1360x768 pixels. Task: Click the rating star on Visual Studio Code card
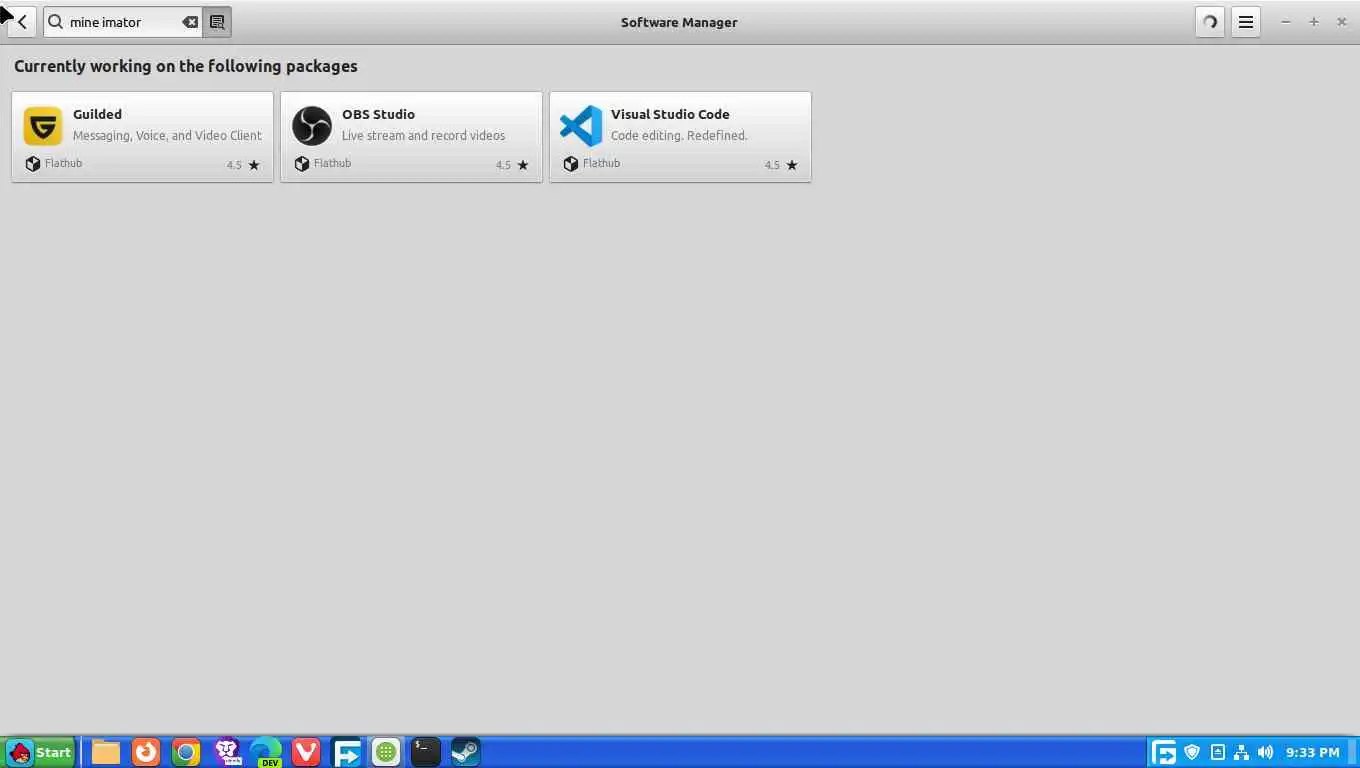click(x=792, y=165)
